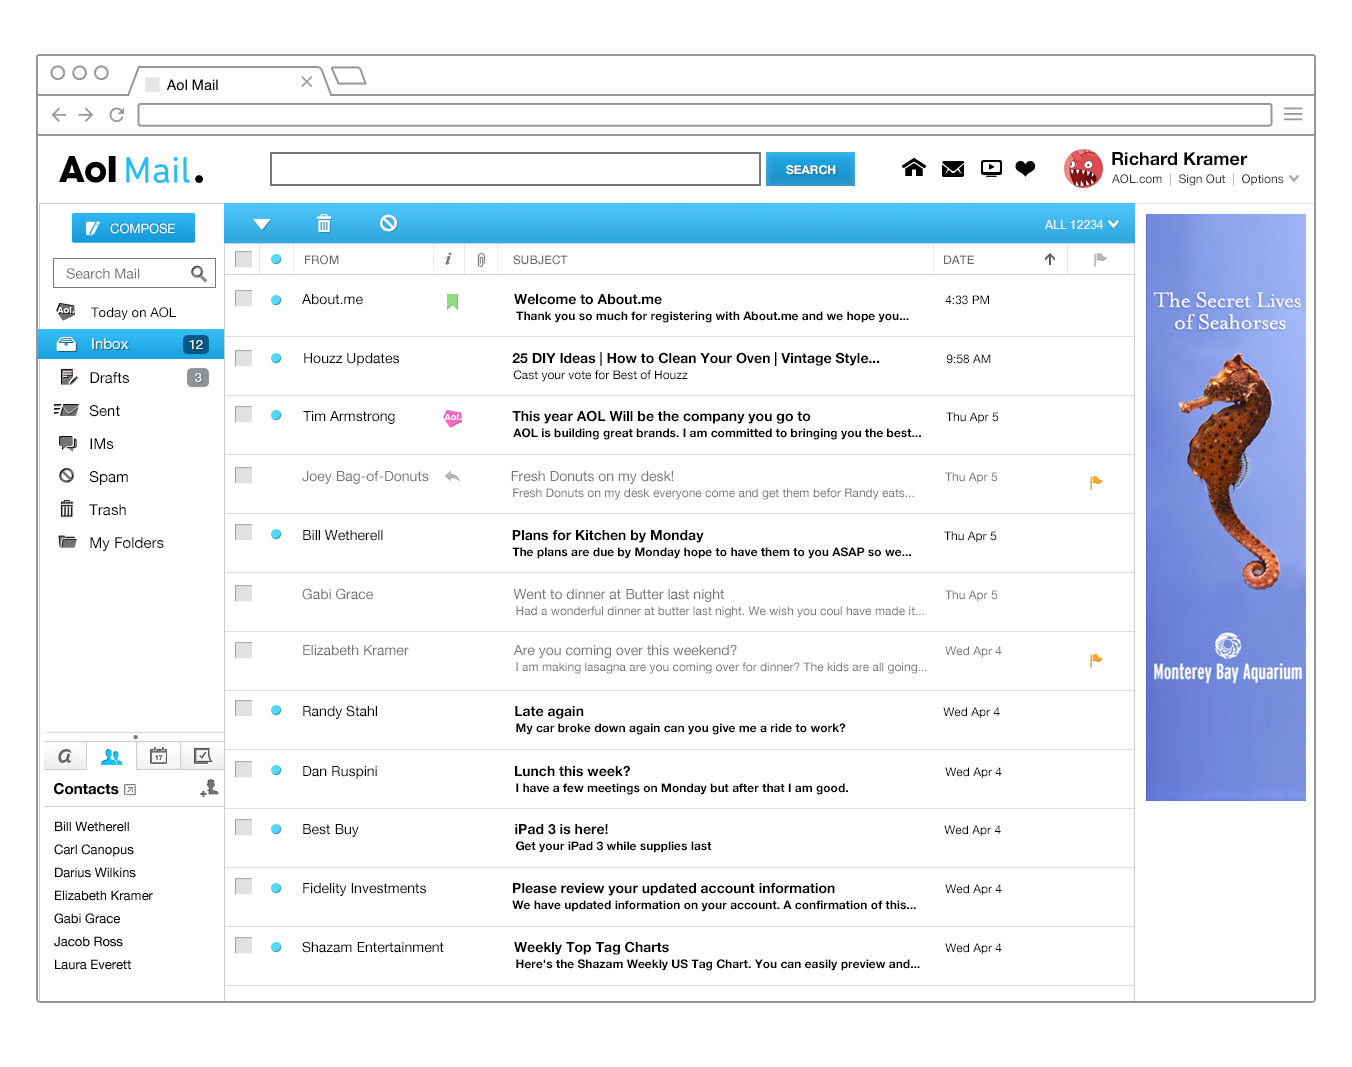The width and height of the screenshot is (1352, 1067).
Task: Open Today on AOL
Action: pyautogui.click(x=131, y=312)
